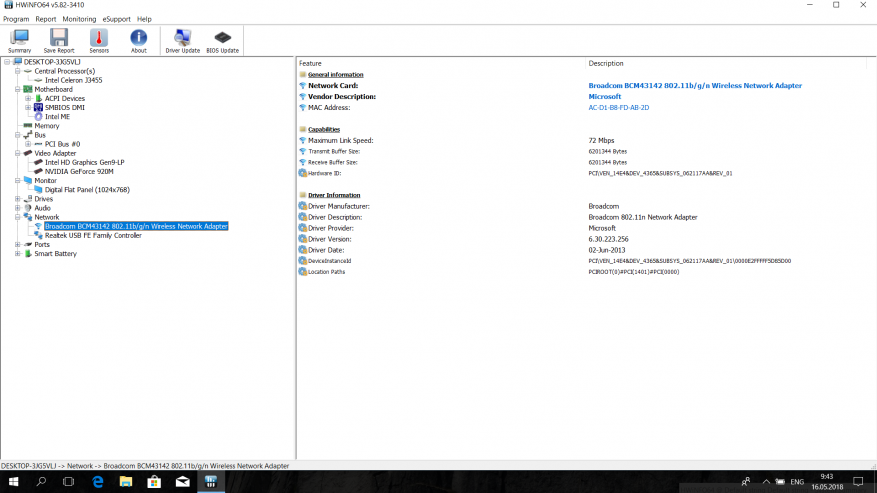Screen dimensions: 877x493
Task: Expand the ACPI Devices node
Action: pos(28,98)
